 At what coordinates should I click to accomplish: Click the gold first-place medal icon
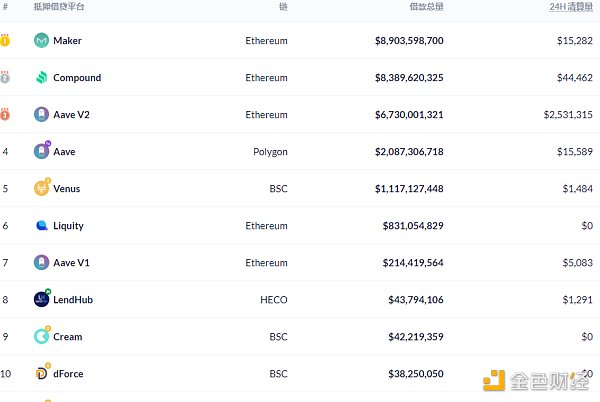[x=5, y=40]
